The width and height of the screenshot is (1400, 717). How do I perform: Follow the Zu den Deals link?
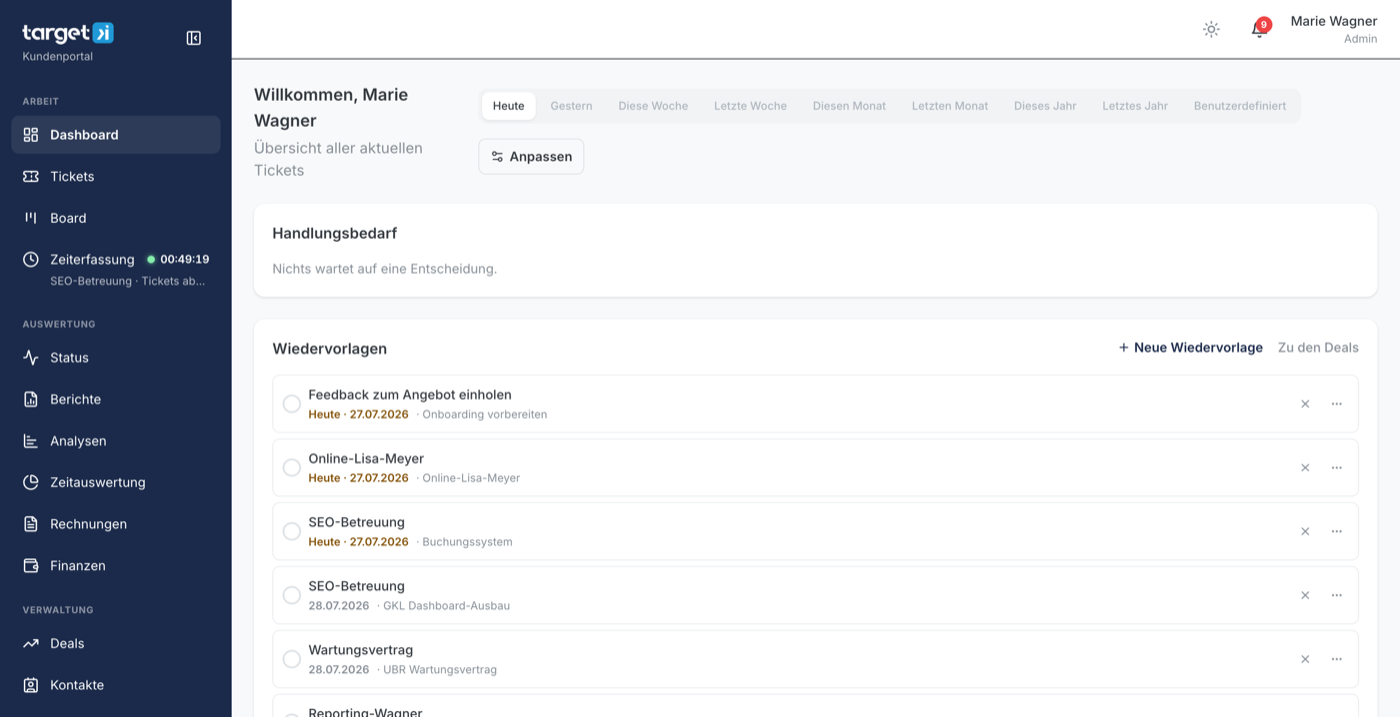(x=1318, y=348)
